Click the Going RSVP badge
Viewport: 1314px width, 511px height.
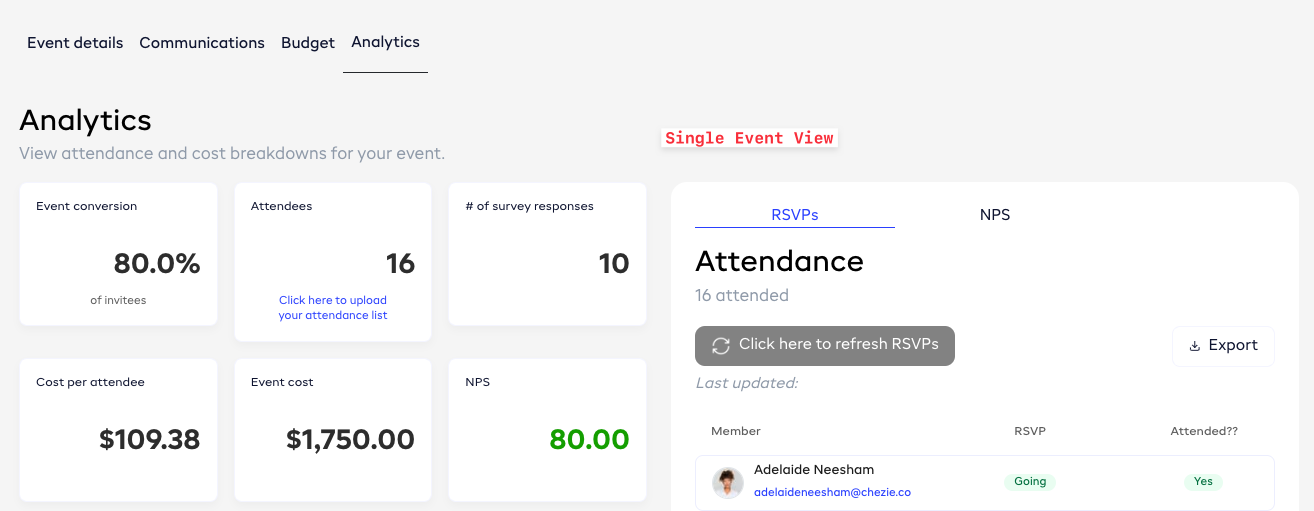1030,482
